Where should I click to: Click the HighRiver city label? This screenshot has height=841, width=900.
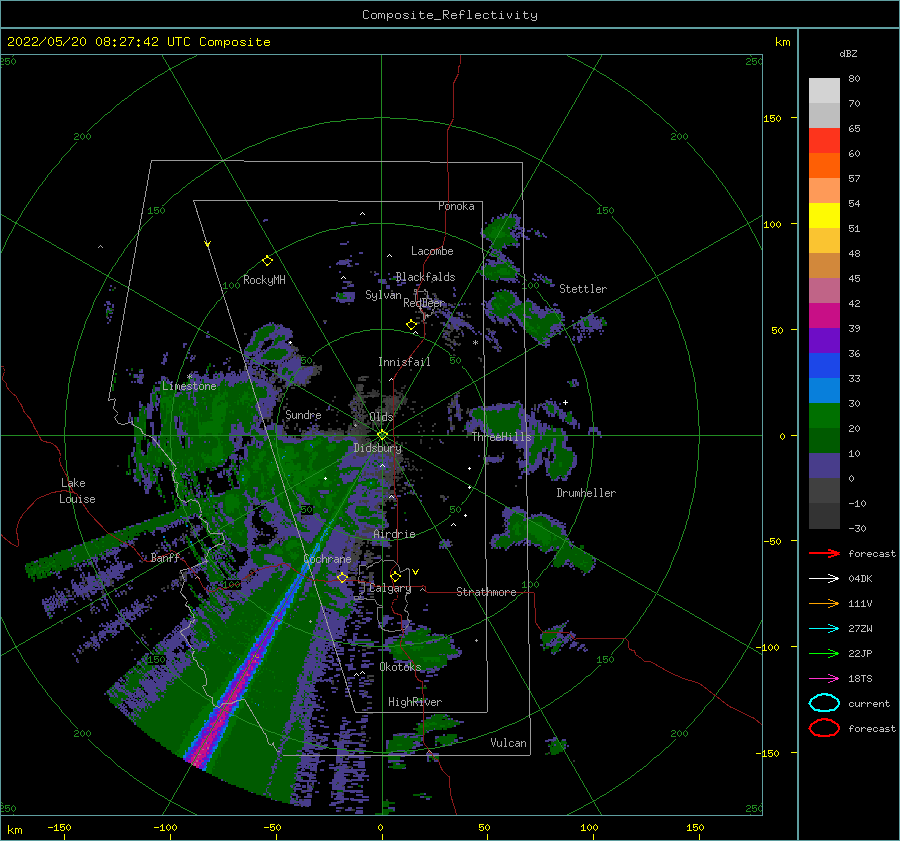click(415, 702)
